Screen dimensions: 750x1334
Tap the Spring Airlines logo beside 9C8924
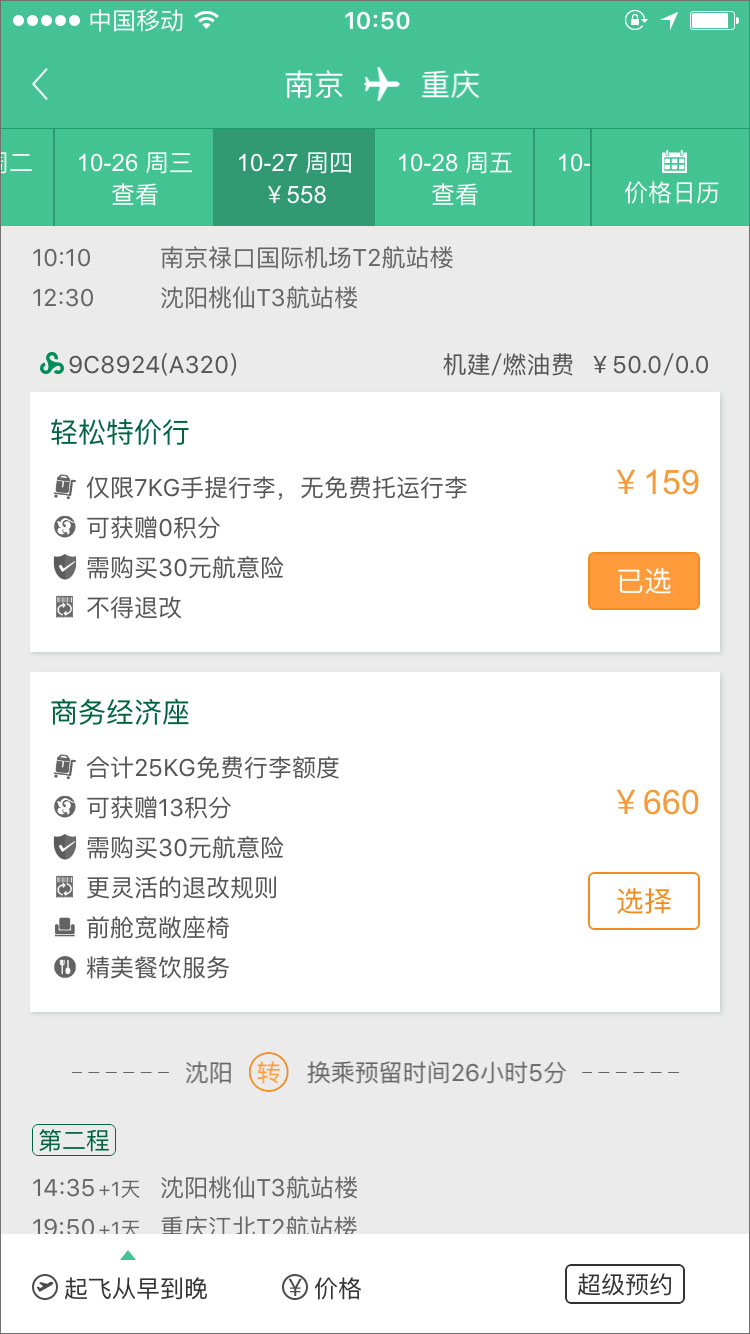coord(51,365)
